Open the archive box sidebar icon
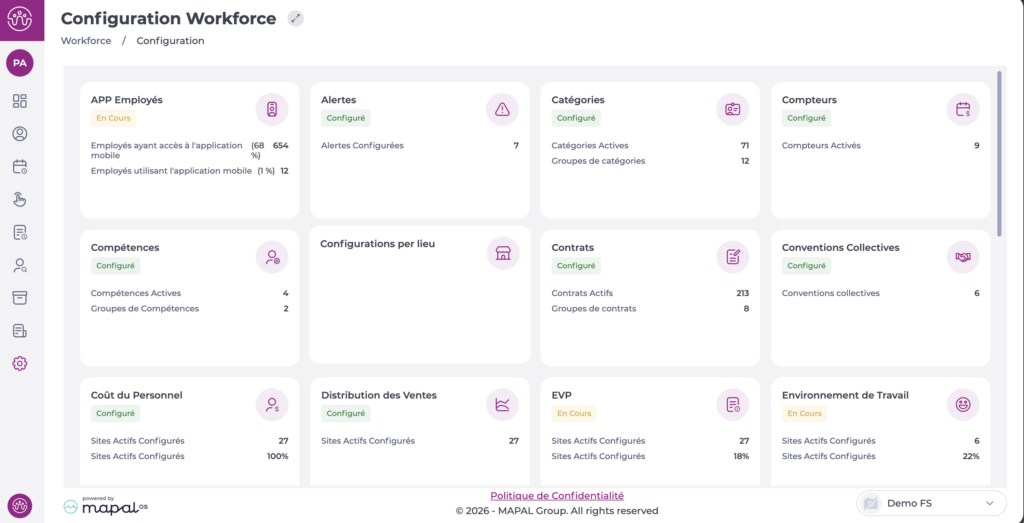Image resolution: width=1024 pixels, height=523 pixels. tap(20, 298)
